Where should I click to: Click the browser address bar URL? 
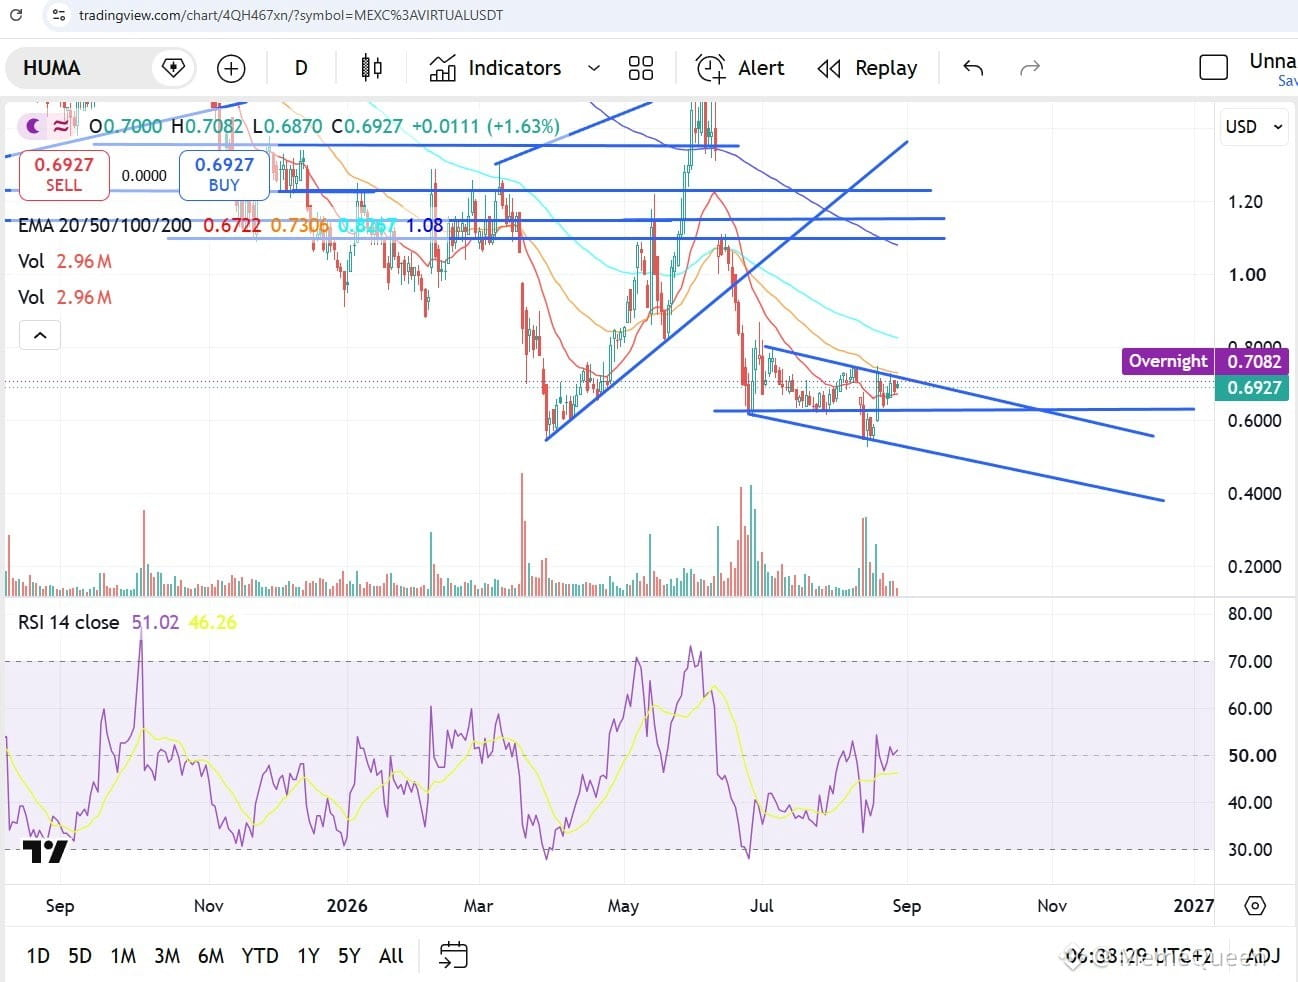pos(291,15)
